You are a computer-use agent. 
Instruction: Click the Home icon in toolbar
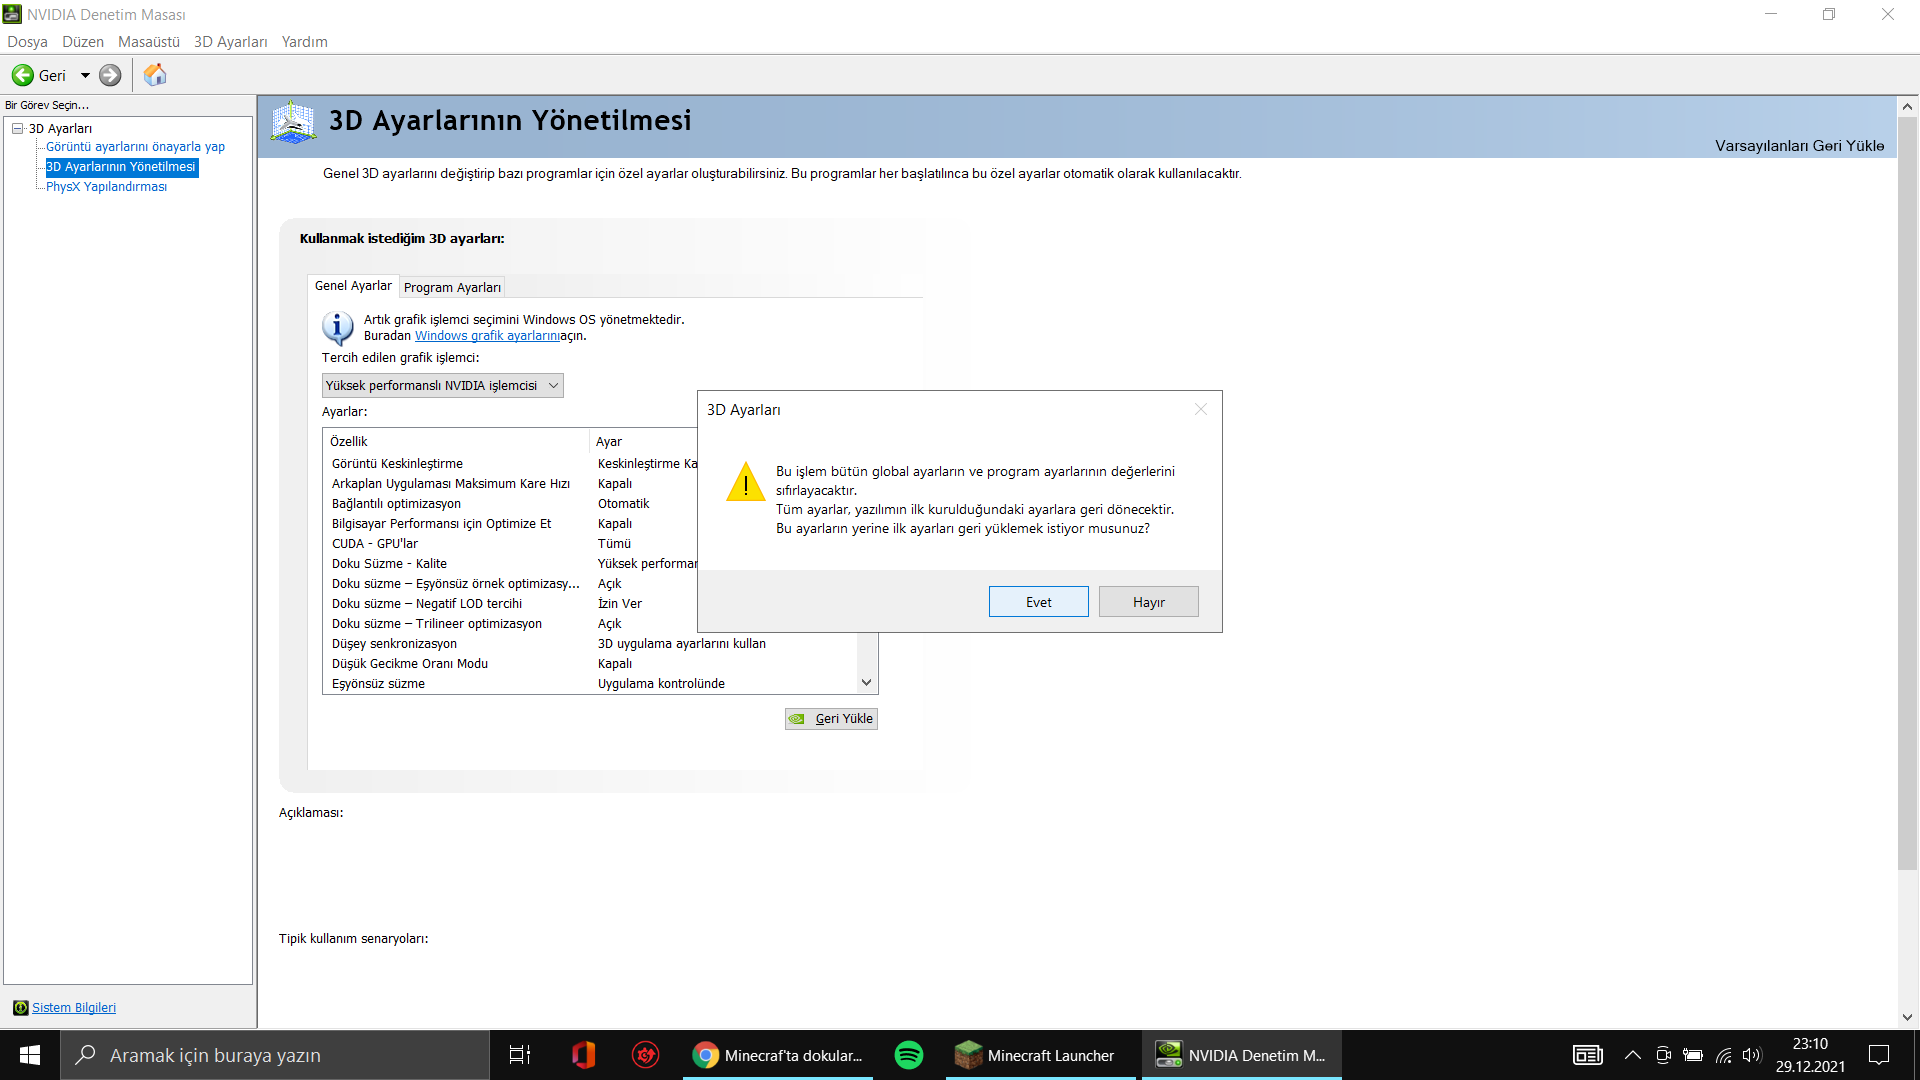coord(155,75)
